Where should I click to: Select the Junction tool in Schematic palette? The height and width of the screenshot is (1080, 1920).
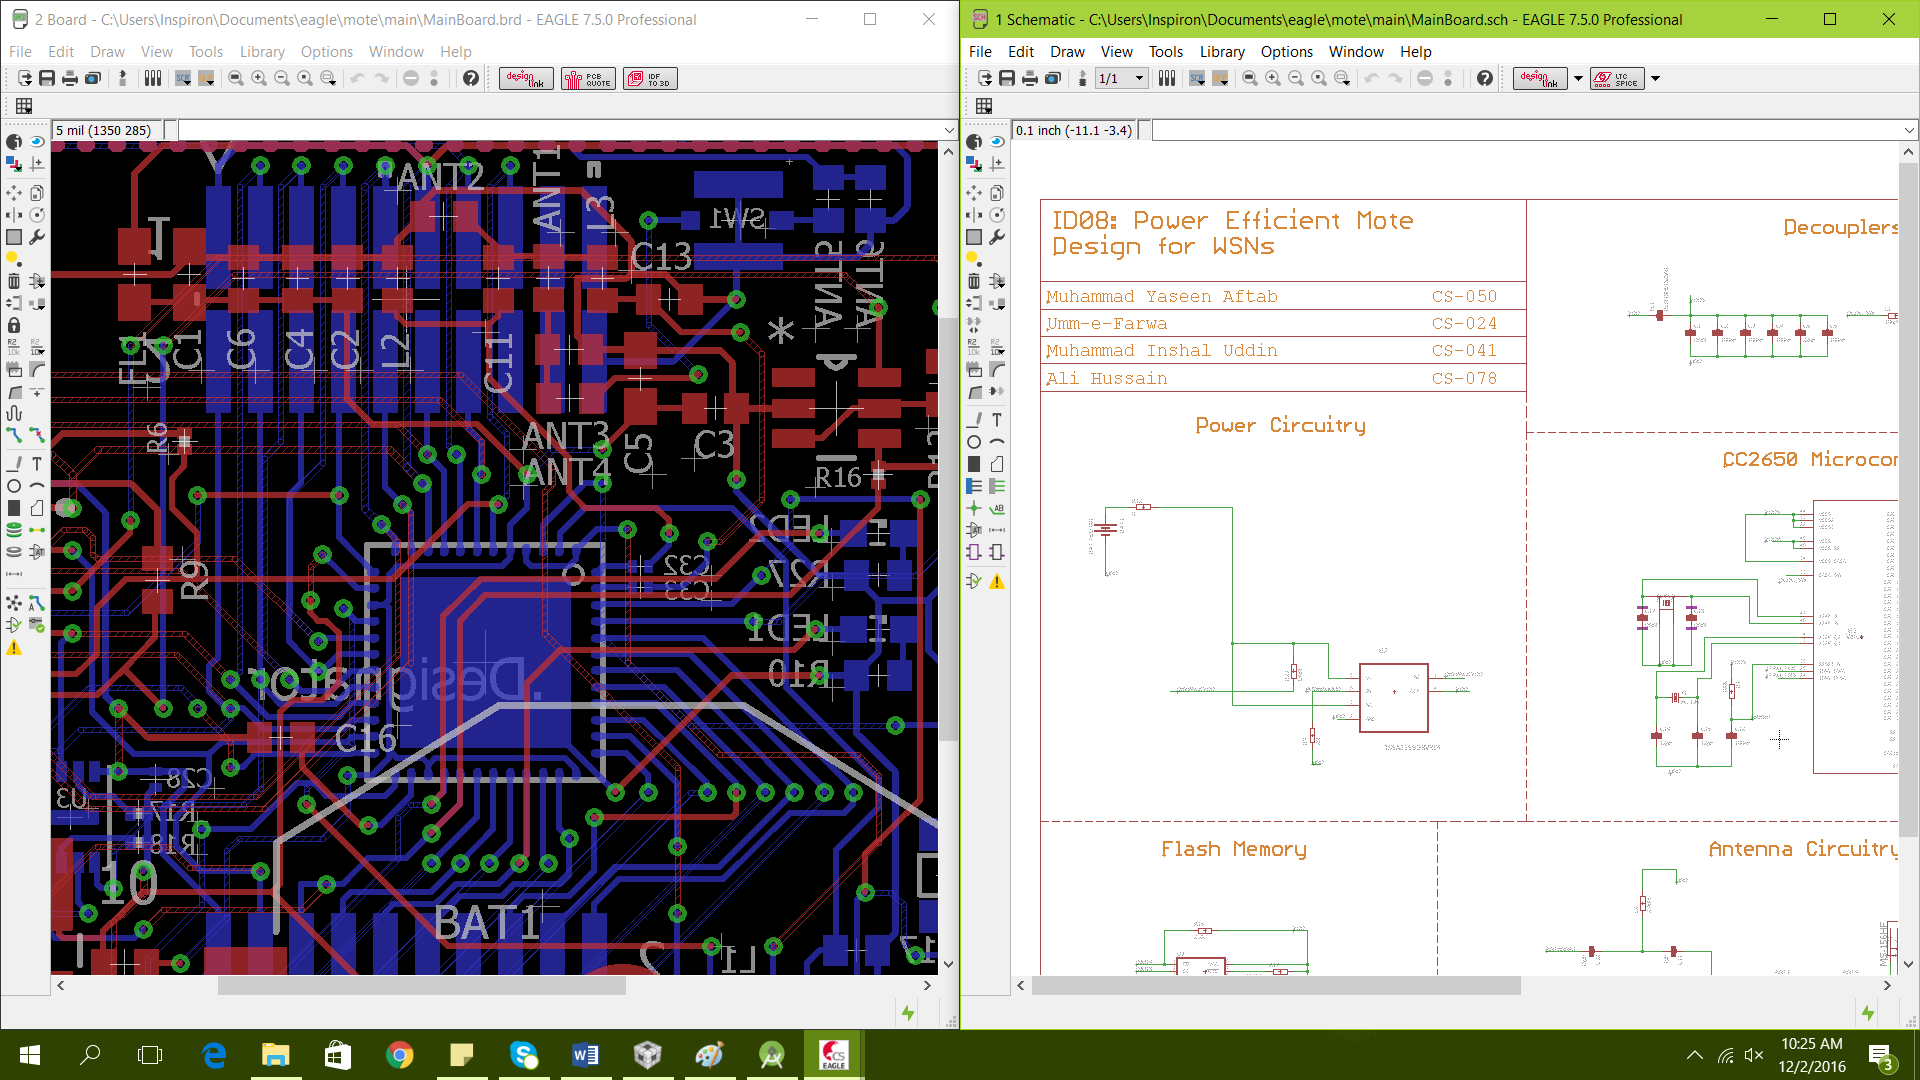tap(974, 508)
